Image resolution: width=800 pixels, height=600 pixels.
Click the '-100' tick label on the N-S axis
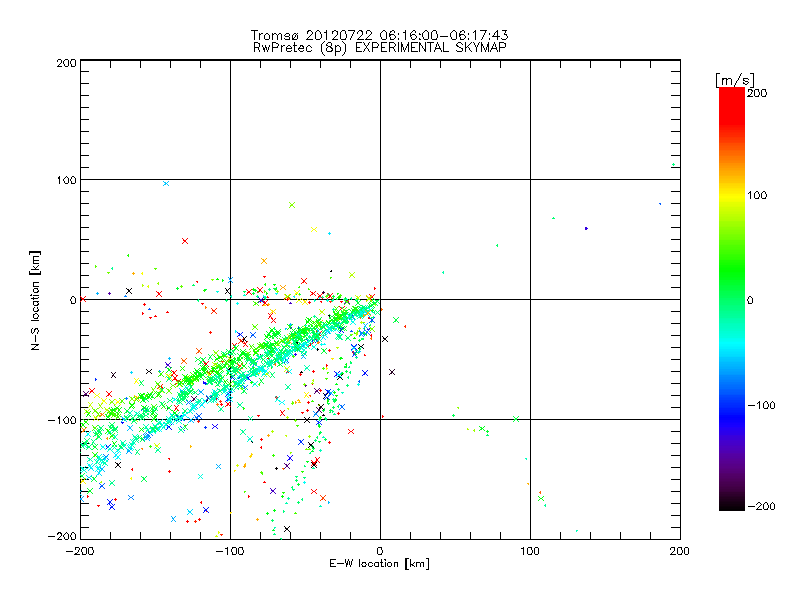pyautogui.click(x=62, y=420)
